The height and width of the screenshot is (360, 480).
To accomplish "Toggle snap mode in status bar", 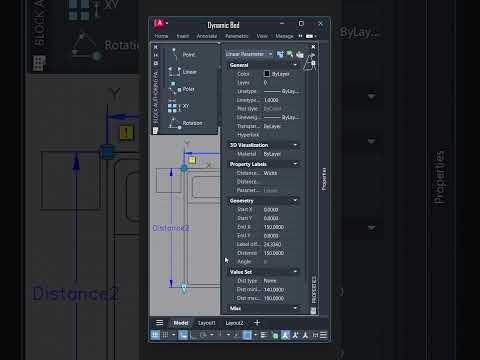I will pyautogui.click(x=183, y=335).
